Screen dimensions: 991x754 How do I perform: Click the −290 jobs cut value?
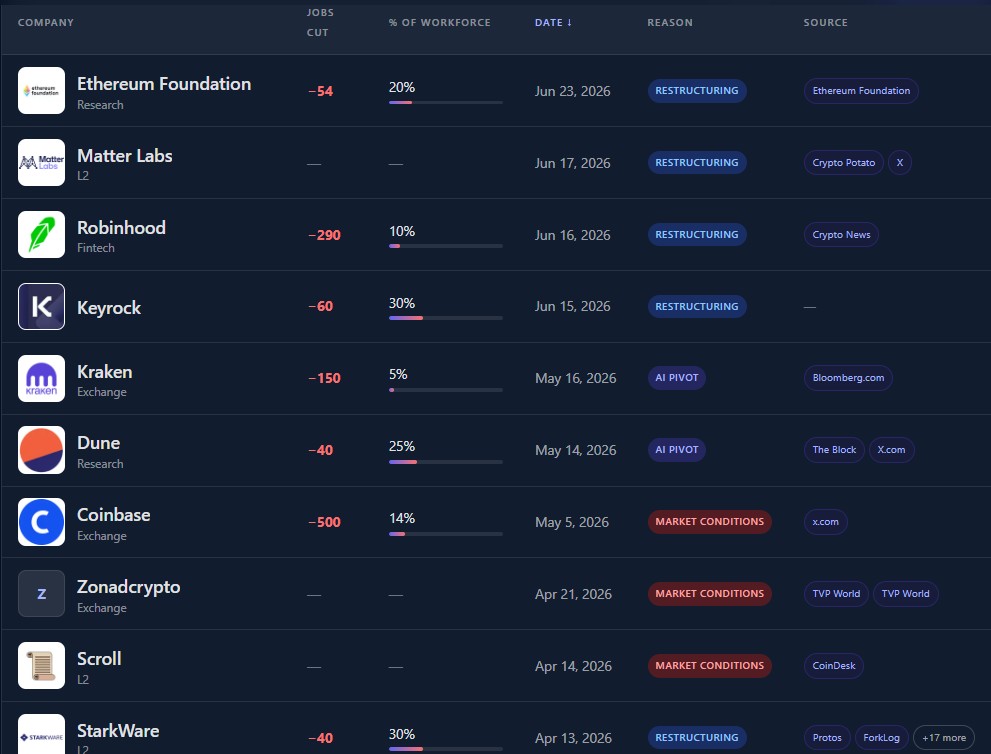pyautogui.click(x=324, y=235)
